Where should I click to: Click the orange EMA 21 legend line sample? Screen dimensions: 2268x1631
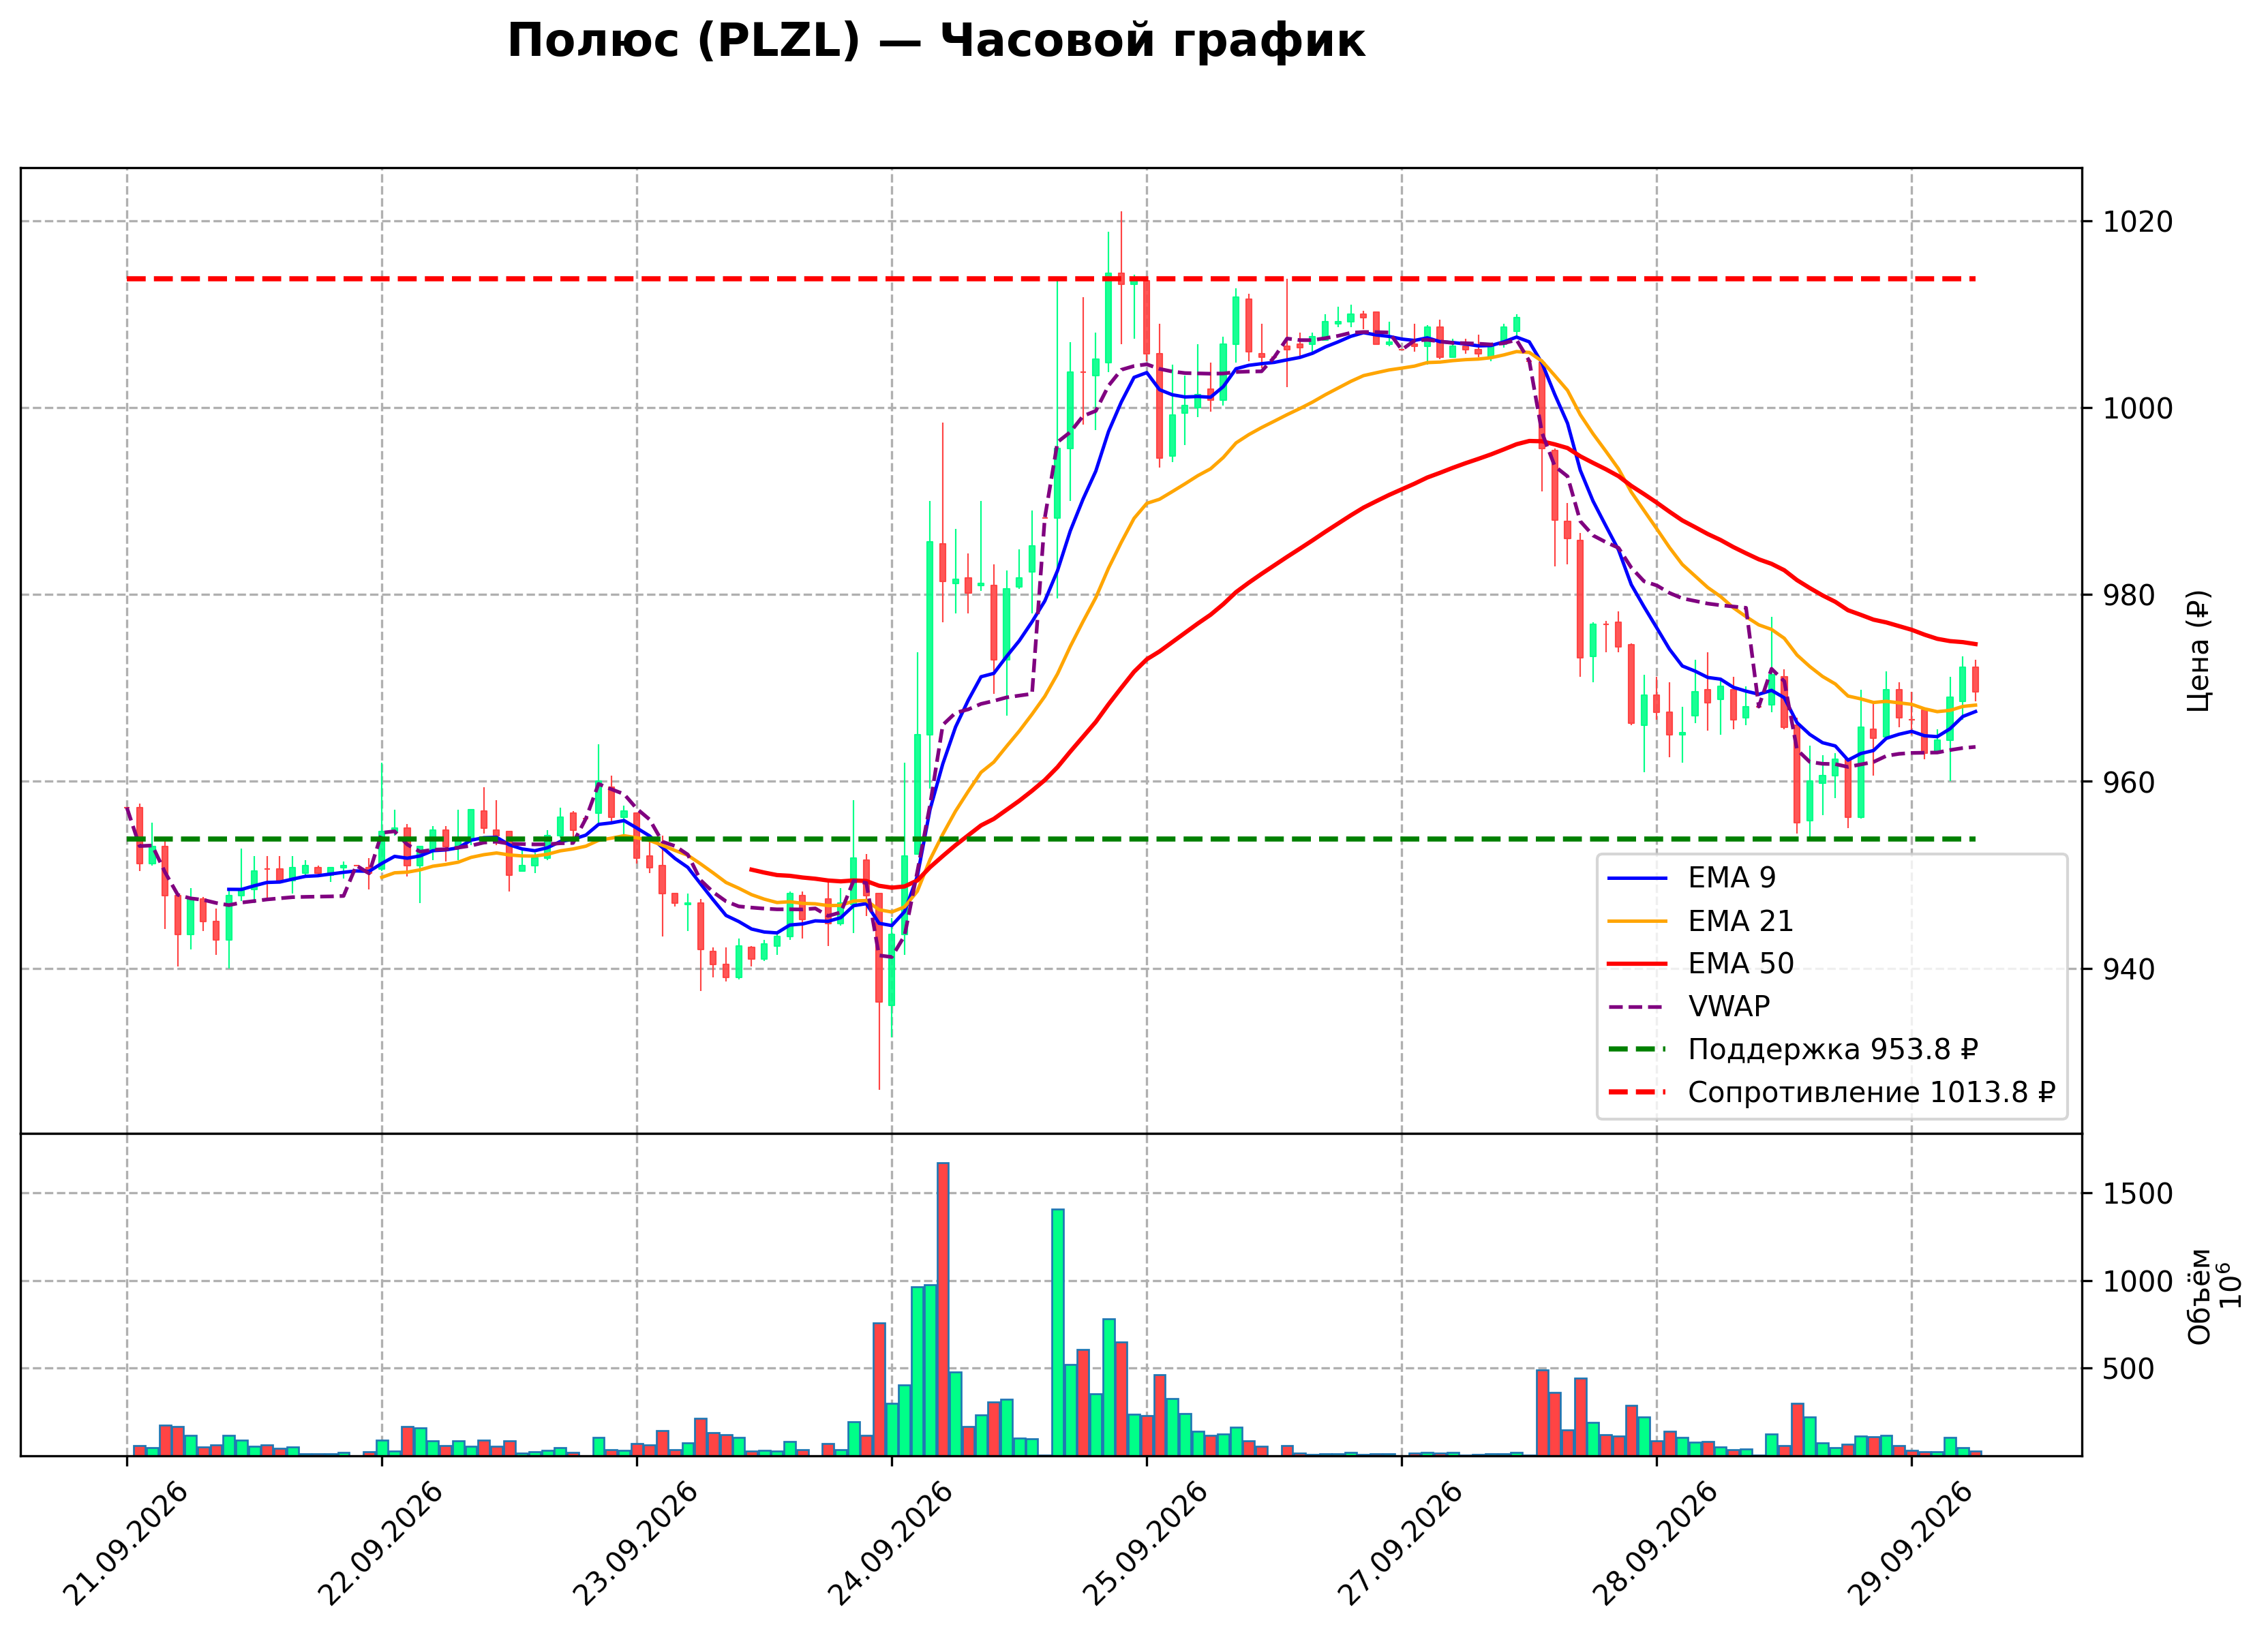click(x=1637, y=921)
